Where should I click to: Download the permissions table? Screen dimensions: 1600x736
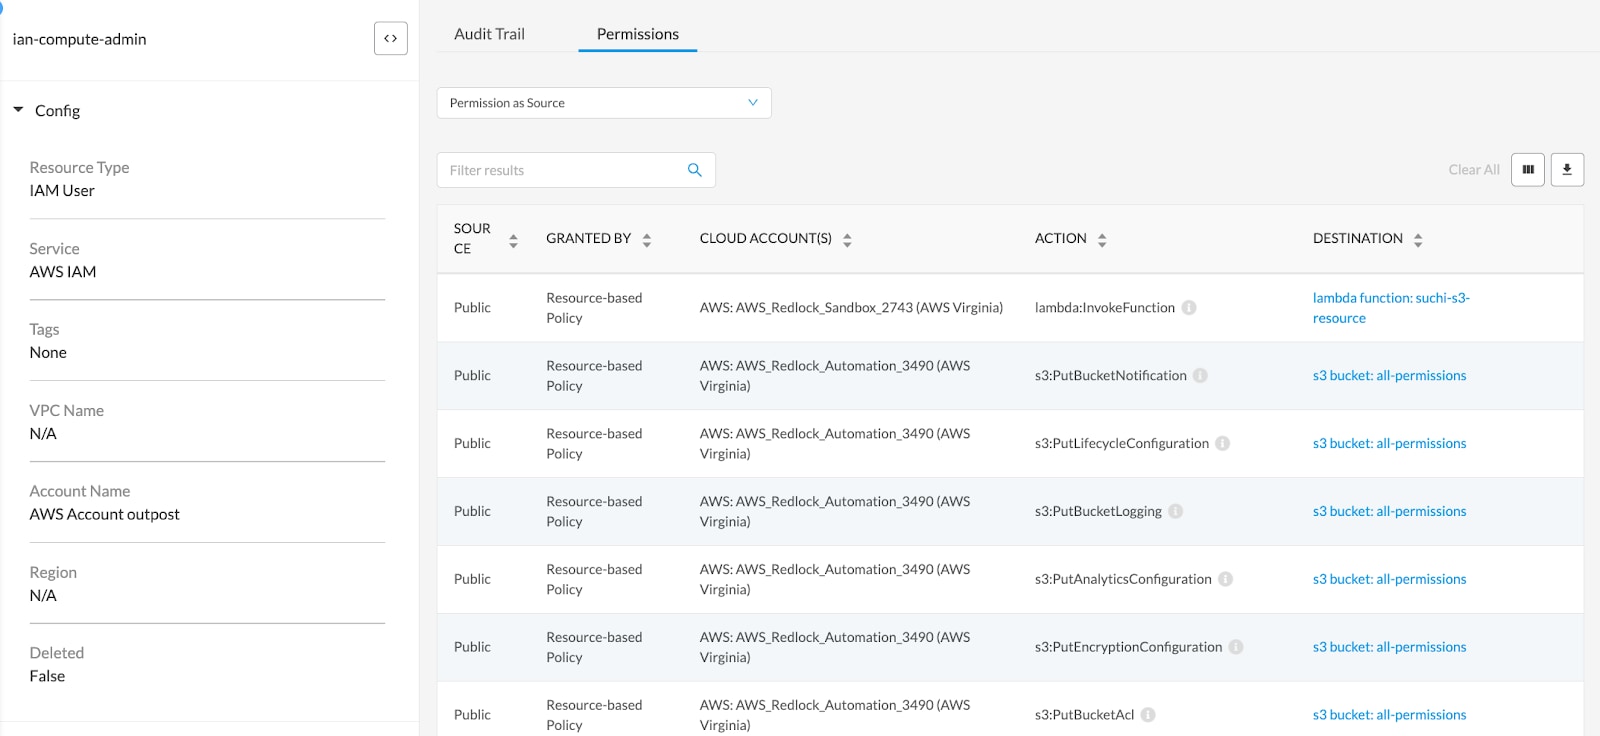[x=1567, y=170]
